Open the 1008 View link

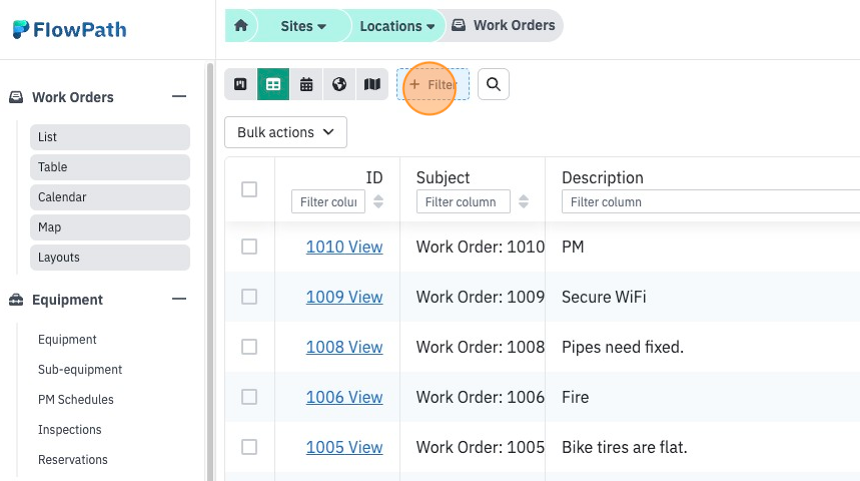pyautogui.click(x=344, y=347)
